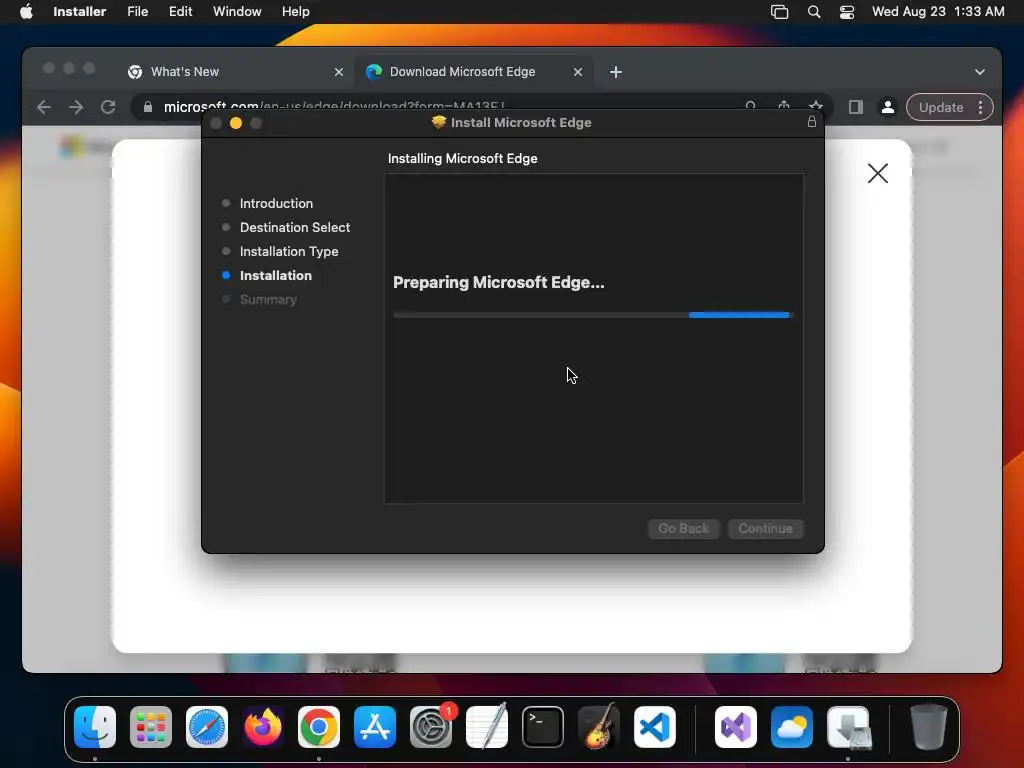Open a new Chrome tab
The width and height of the screenshot is (1024, 768).
[616, 72]
